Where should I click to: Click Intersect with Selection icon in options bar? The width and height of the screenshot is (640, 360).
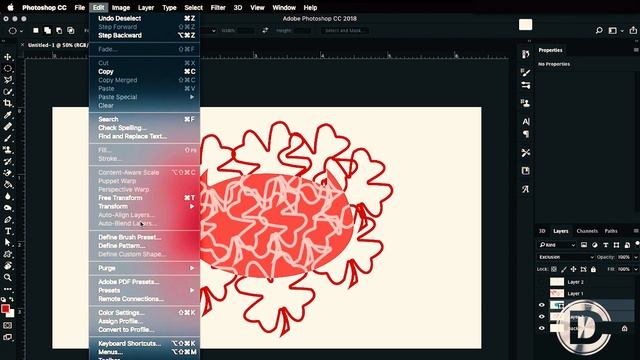pos(71,31)
